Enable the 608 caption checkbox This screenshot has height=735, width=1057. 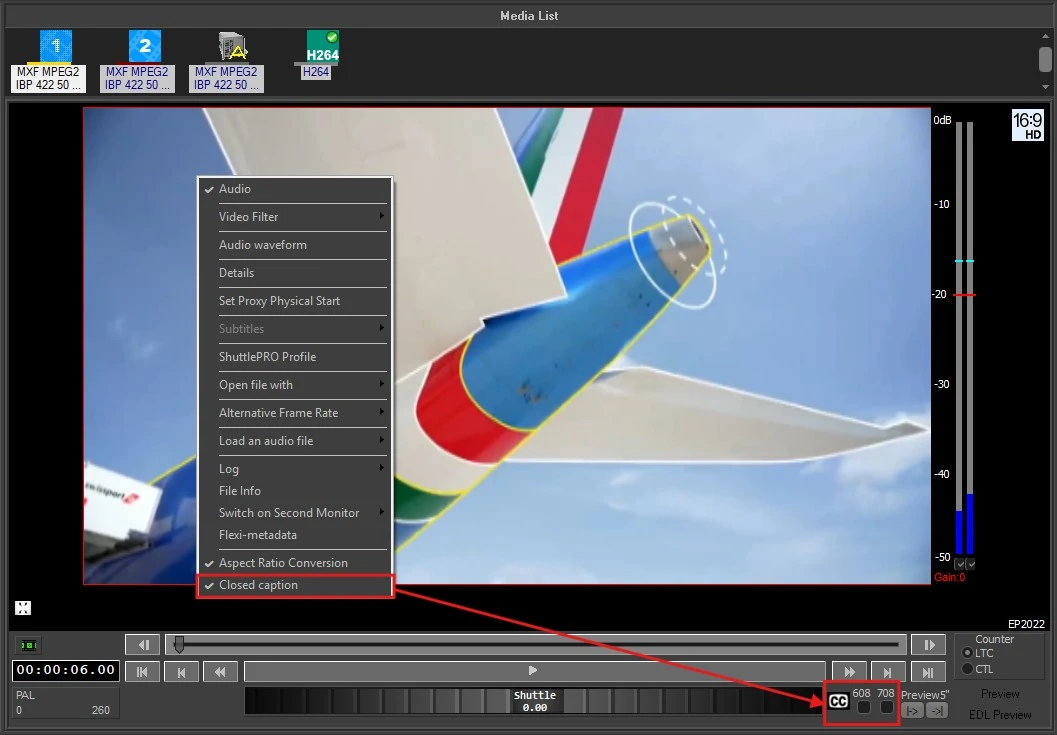click(x=863, y=708)
